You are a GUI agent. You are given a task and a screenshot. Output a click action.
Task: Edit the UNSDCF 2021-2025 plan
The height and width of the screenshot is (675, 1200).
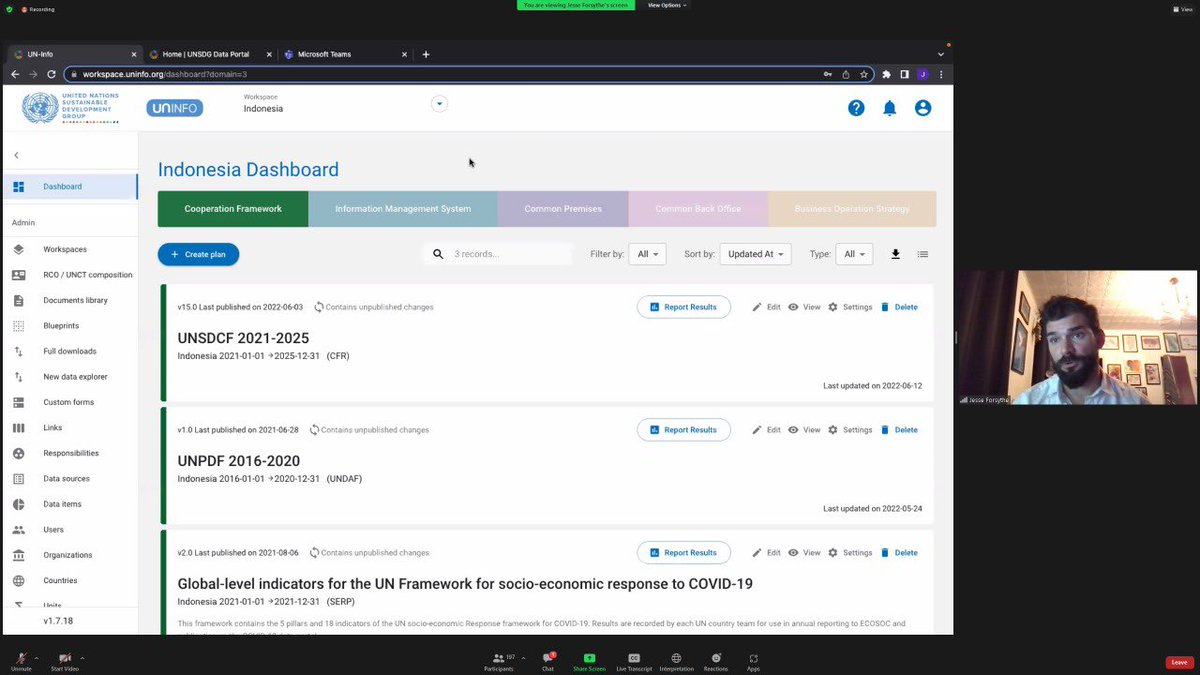click(x=766, y=307)
